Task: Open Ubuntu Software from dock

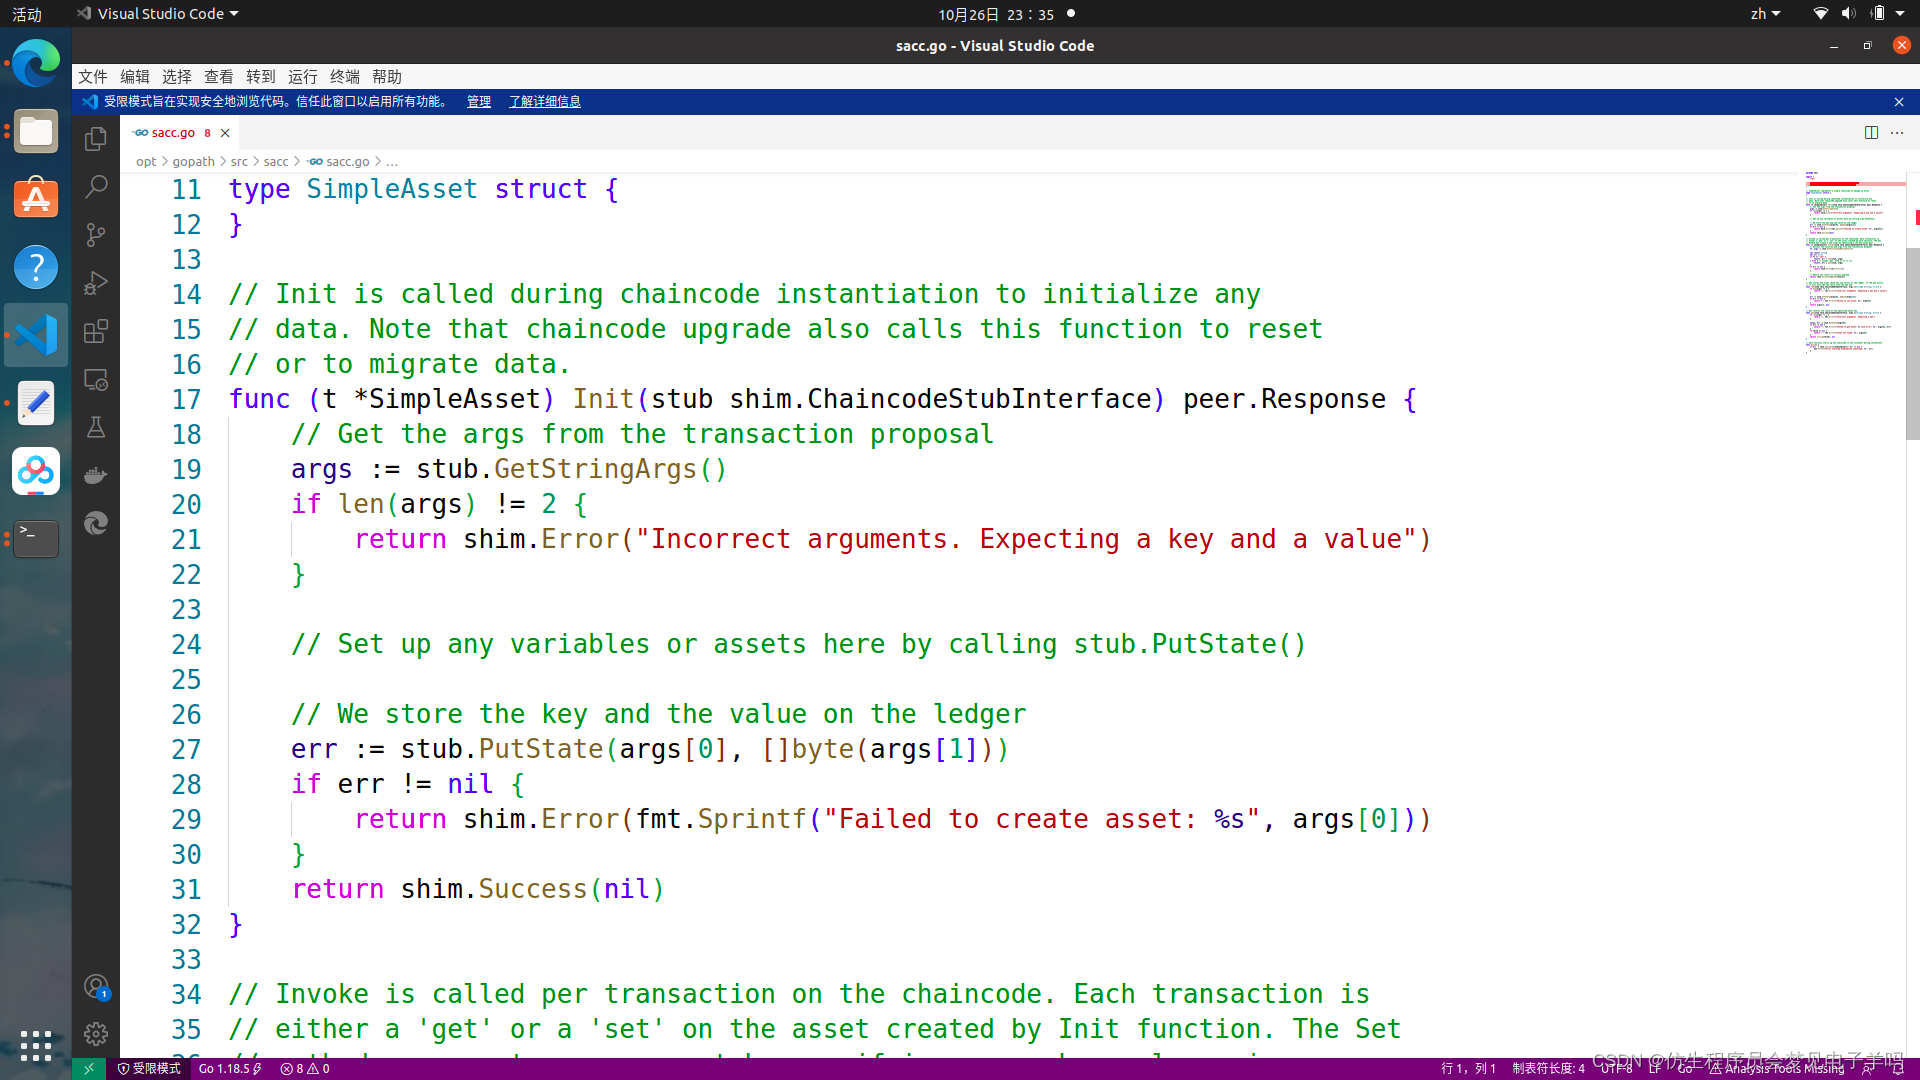Action: [36, 200]
